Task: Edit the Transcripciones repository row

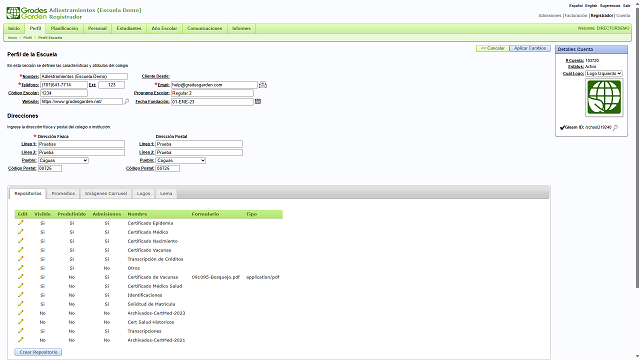Action: click(x=20, y=331)
